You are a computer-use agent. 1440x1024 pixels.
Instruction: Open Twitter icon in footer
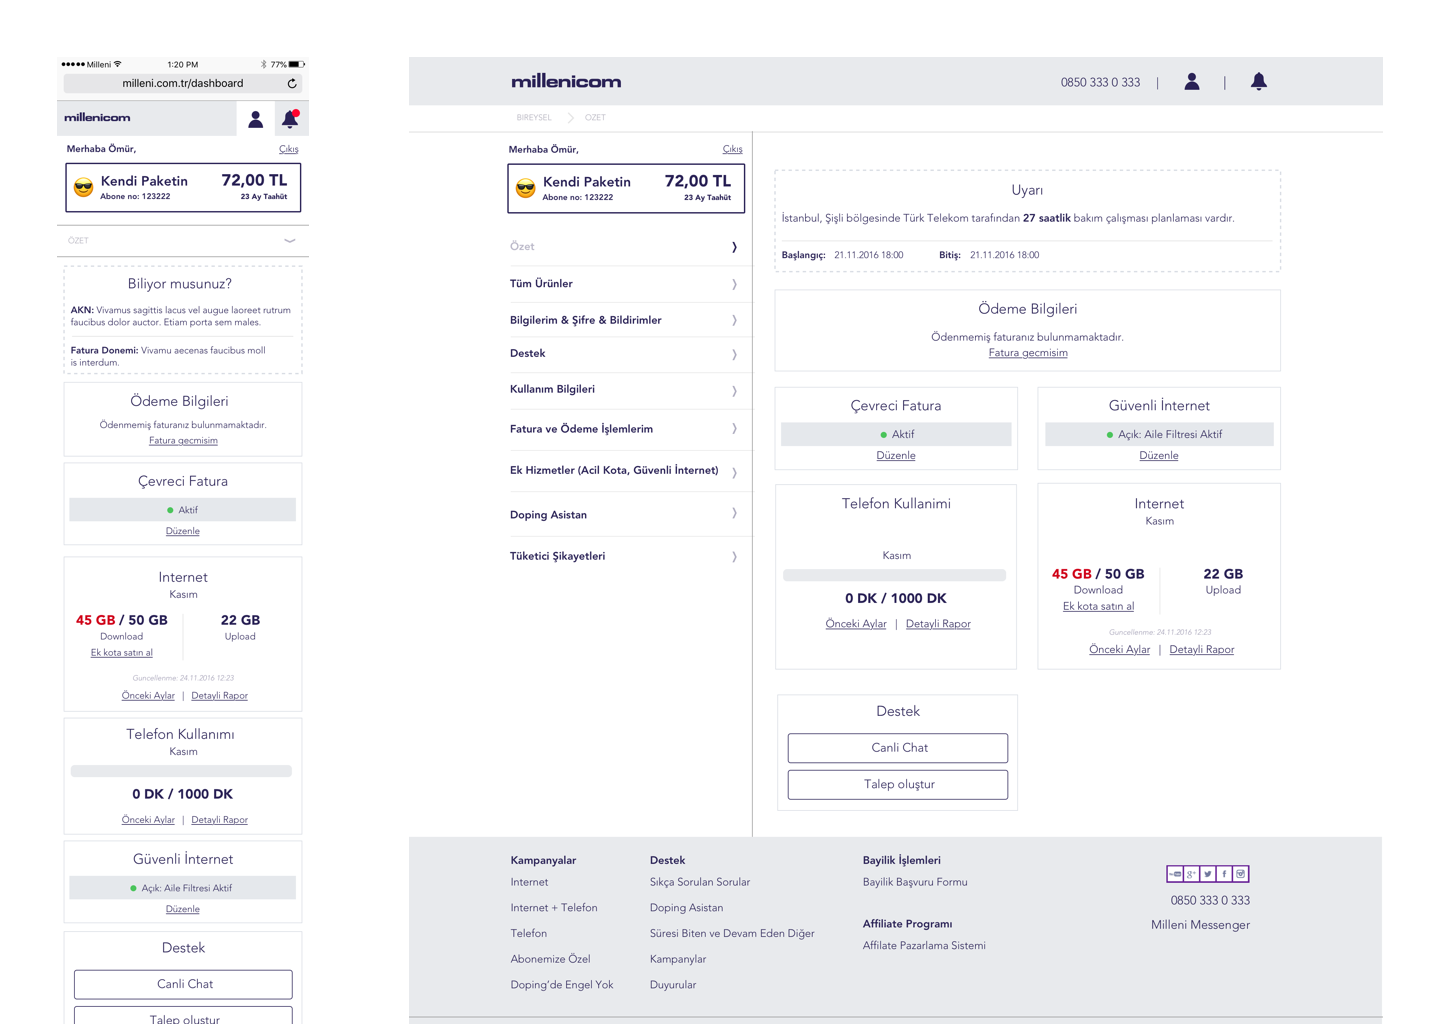tap(1208, 874)
